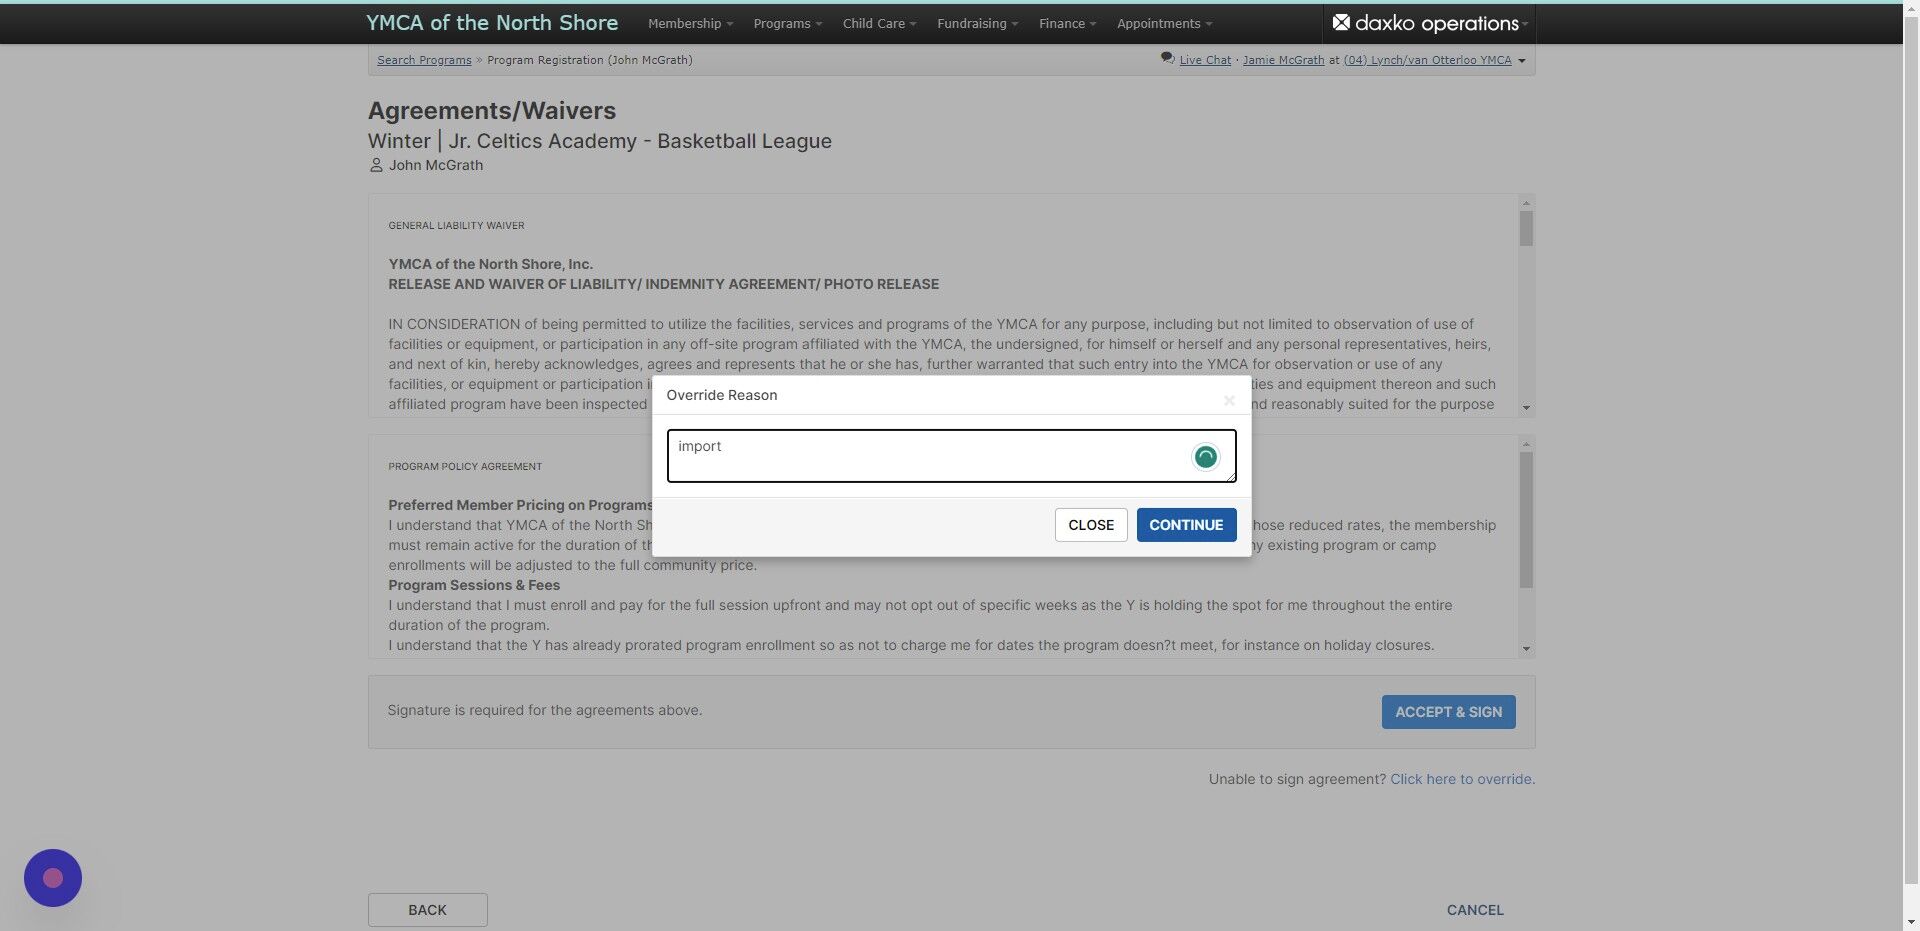Click the Live Chat speech bubble icon
Viewport: 1920px width, 931px height.
click(x=1167, y=59)
